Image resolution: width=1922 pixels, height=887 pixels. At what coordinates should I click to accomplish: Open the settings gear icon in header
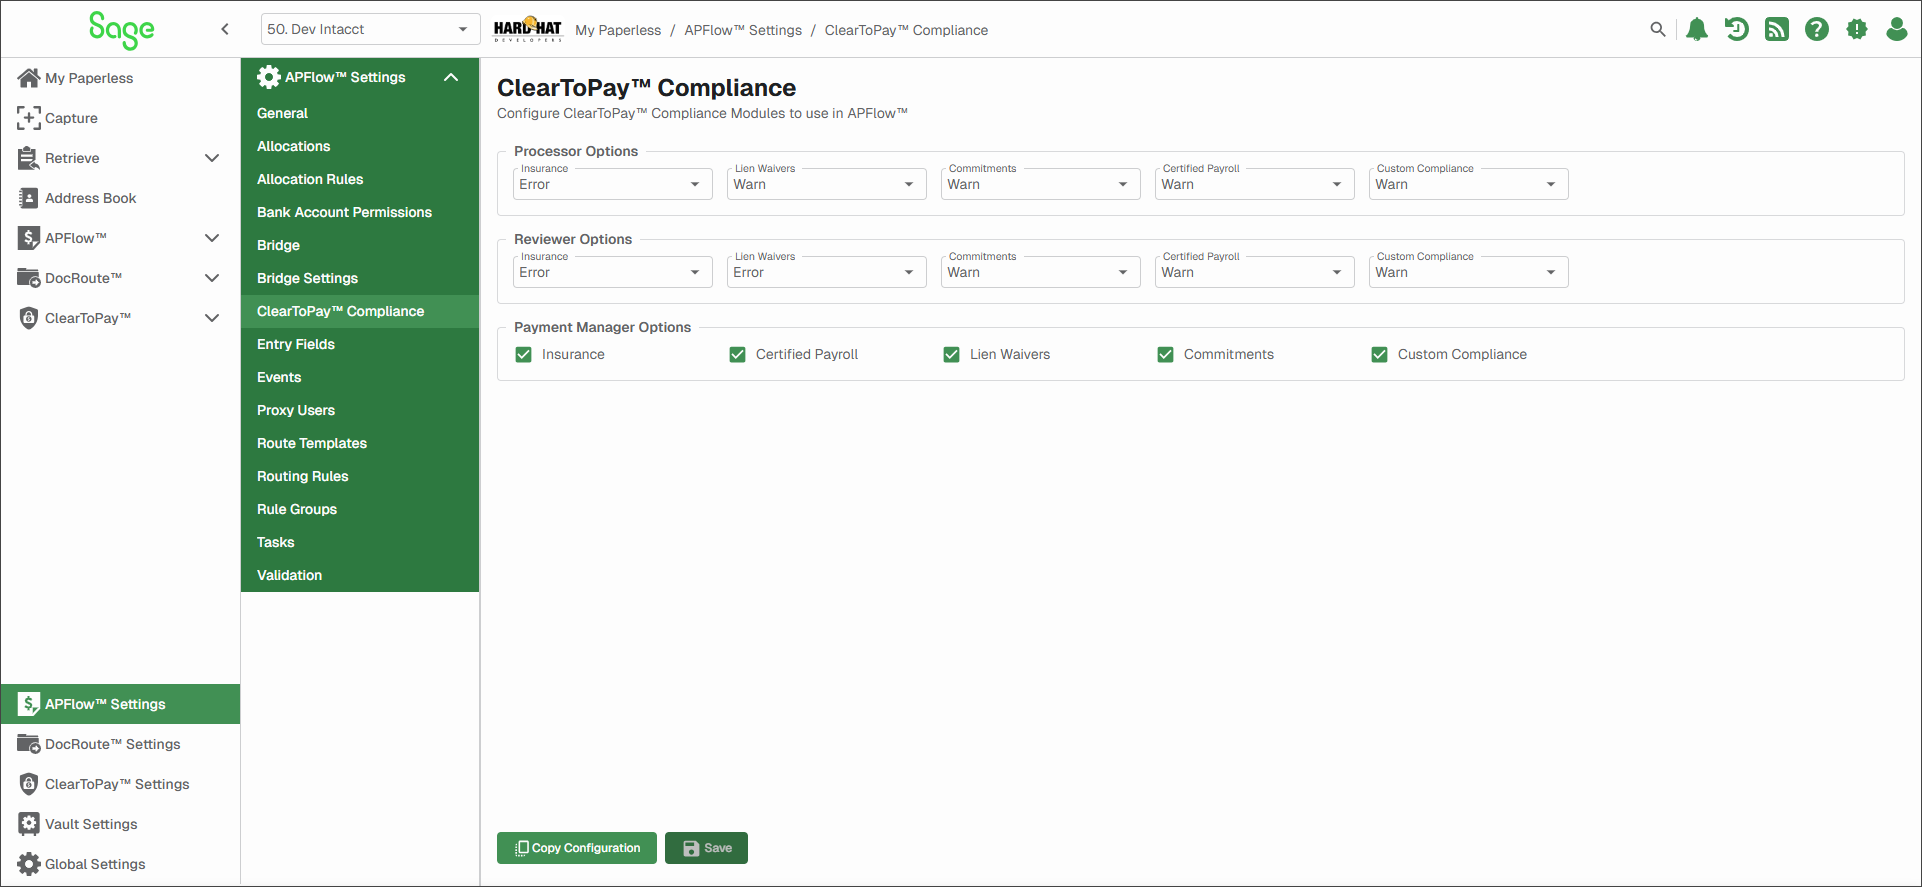pos(1857,30)
